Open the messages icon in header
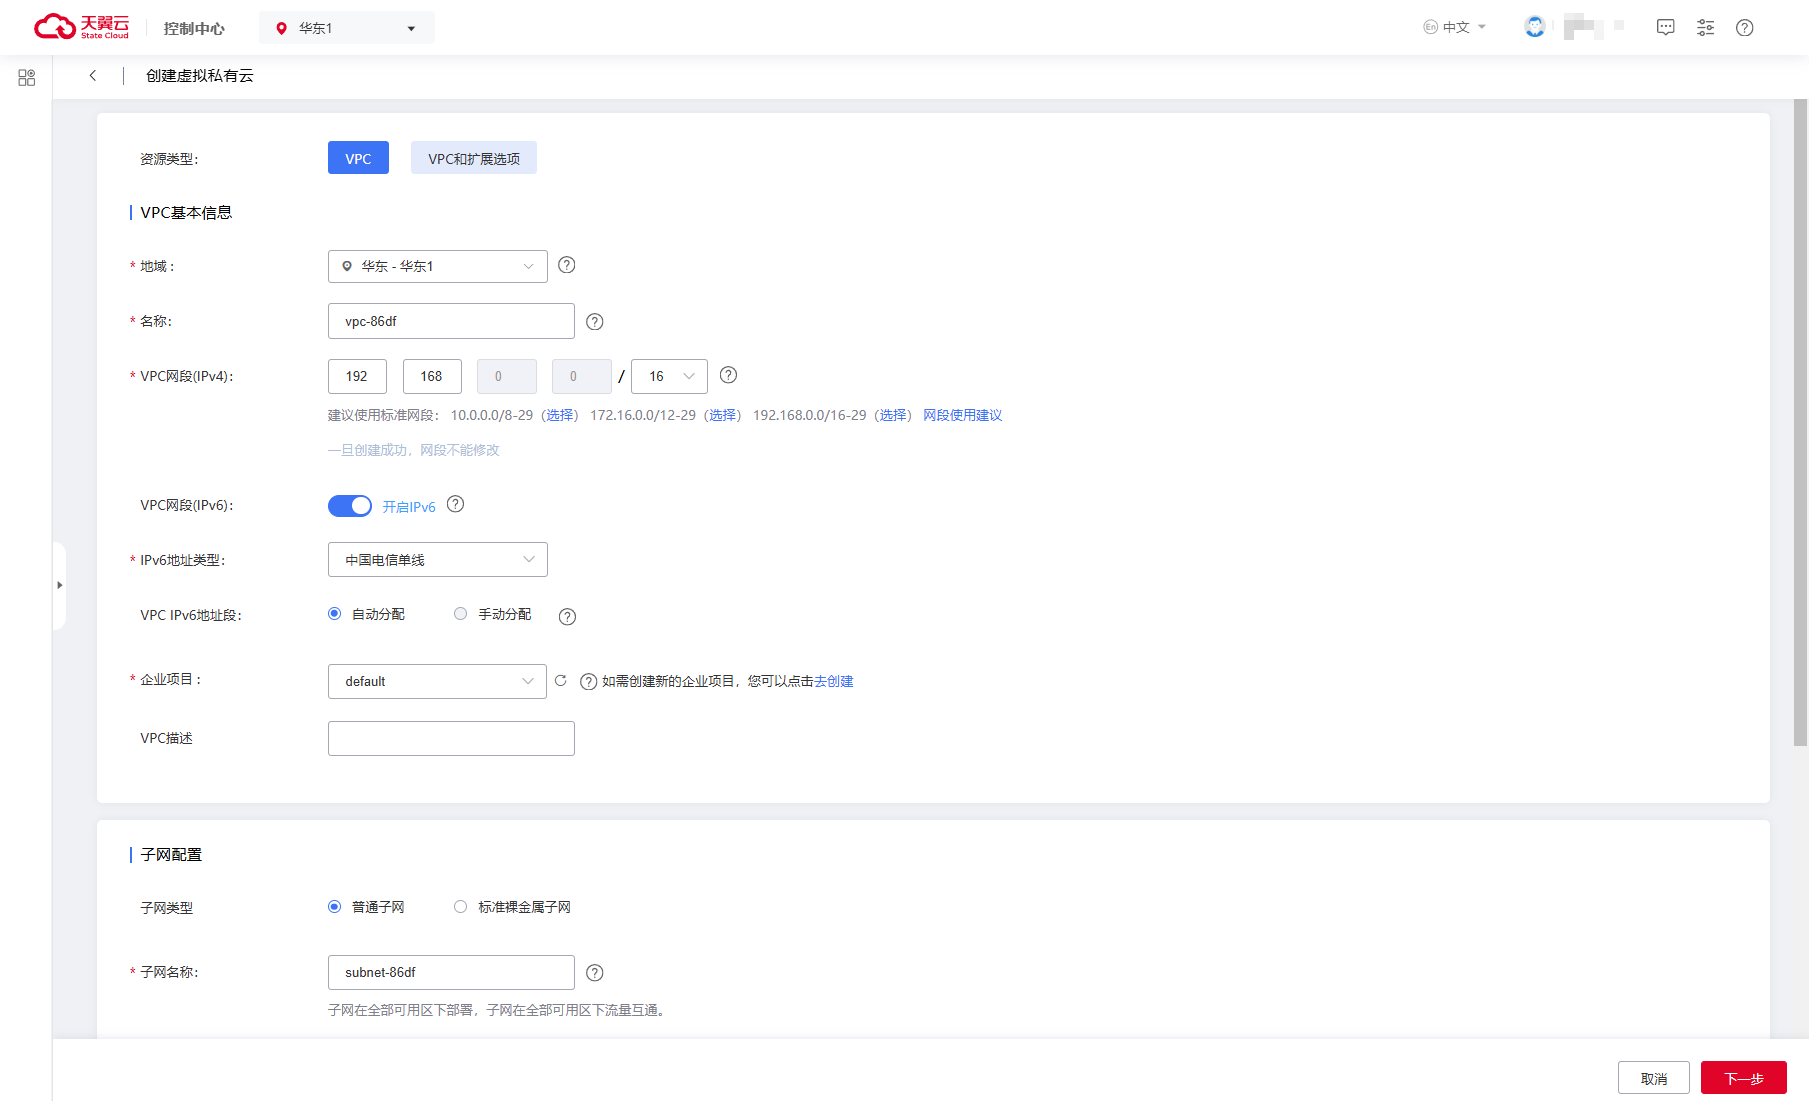 [1666, 27]
